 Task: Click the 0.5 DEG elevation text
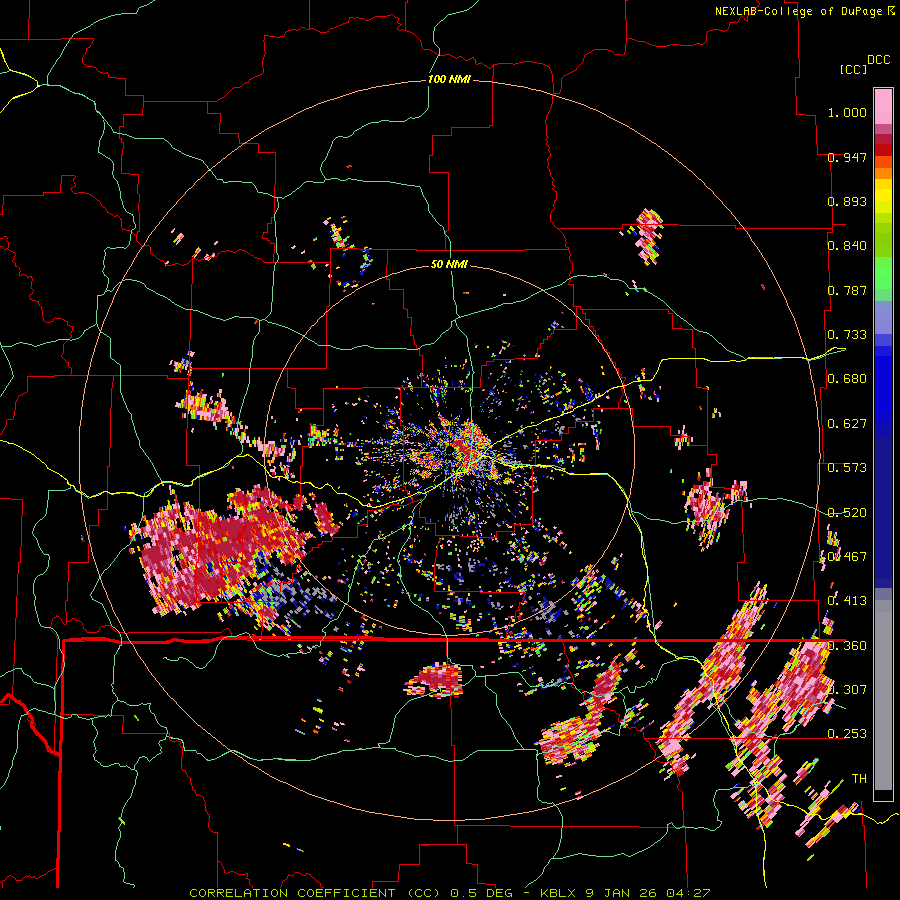[x=480, y=893]
